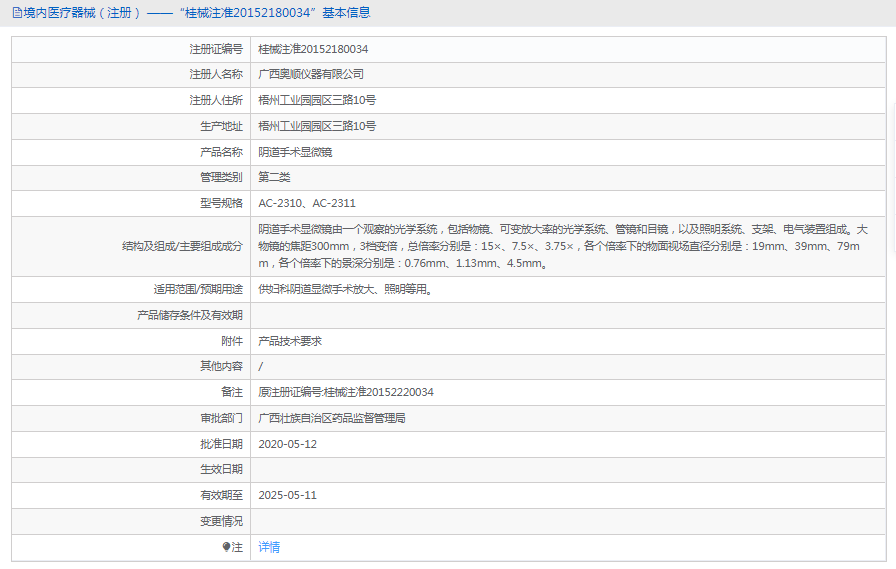Click registrant name 广西奥顺仪器有限公司
This screenshot has width=896, height=569.
pyautogui.click(x=311, y=74)
